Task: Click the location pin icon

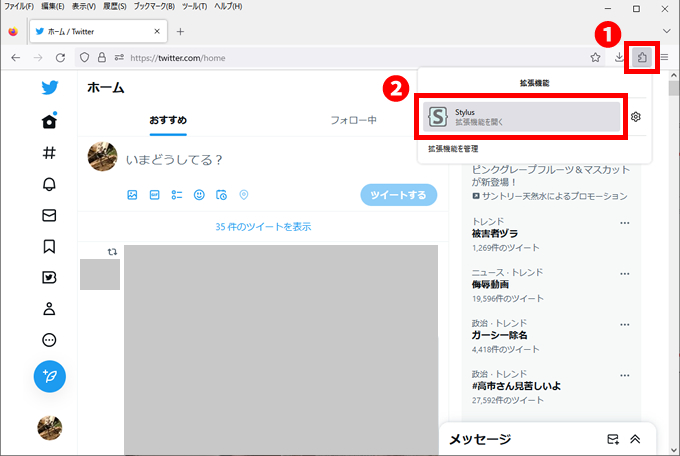Action: pyautogui.click(x=244, y=195)
